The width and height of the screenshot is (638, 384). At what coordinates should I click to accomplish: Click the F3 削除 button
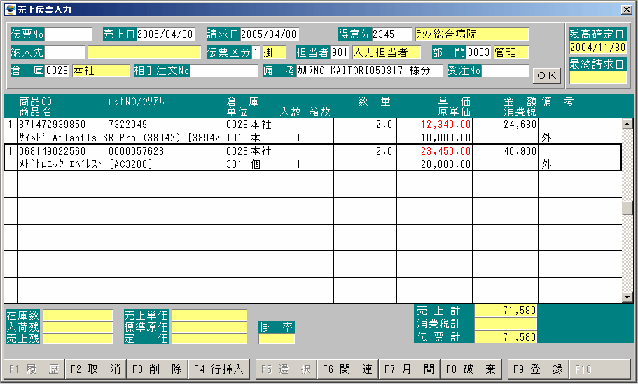(x=157, y=369)
